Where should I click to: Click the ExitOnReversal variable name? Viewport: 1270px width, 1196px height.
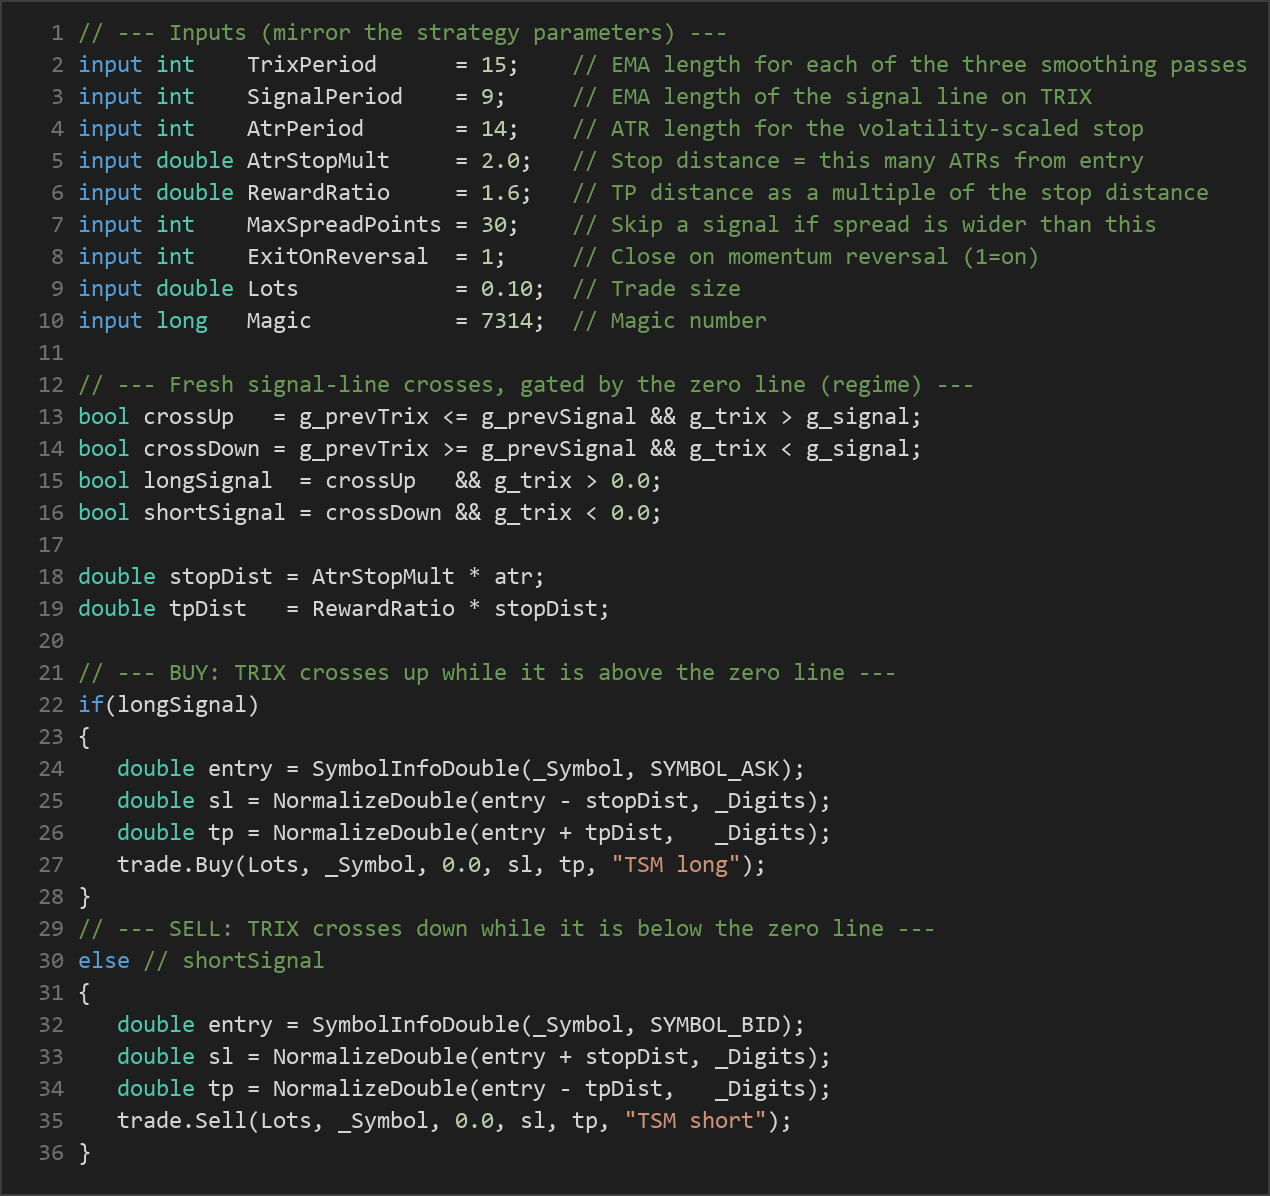[338, 257]
